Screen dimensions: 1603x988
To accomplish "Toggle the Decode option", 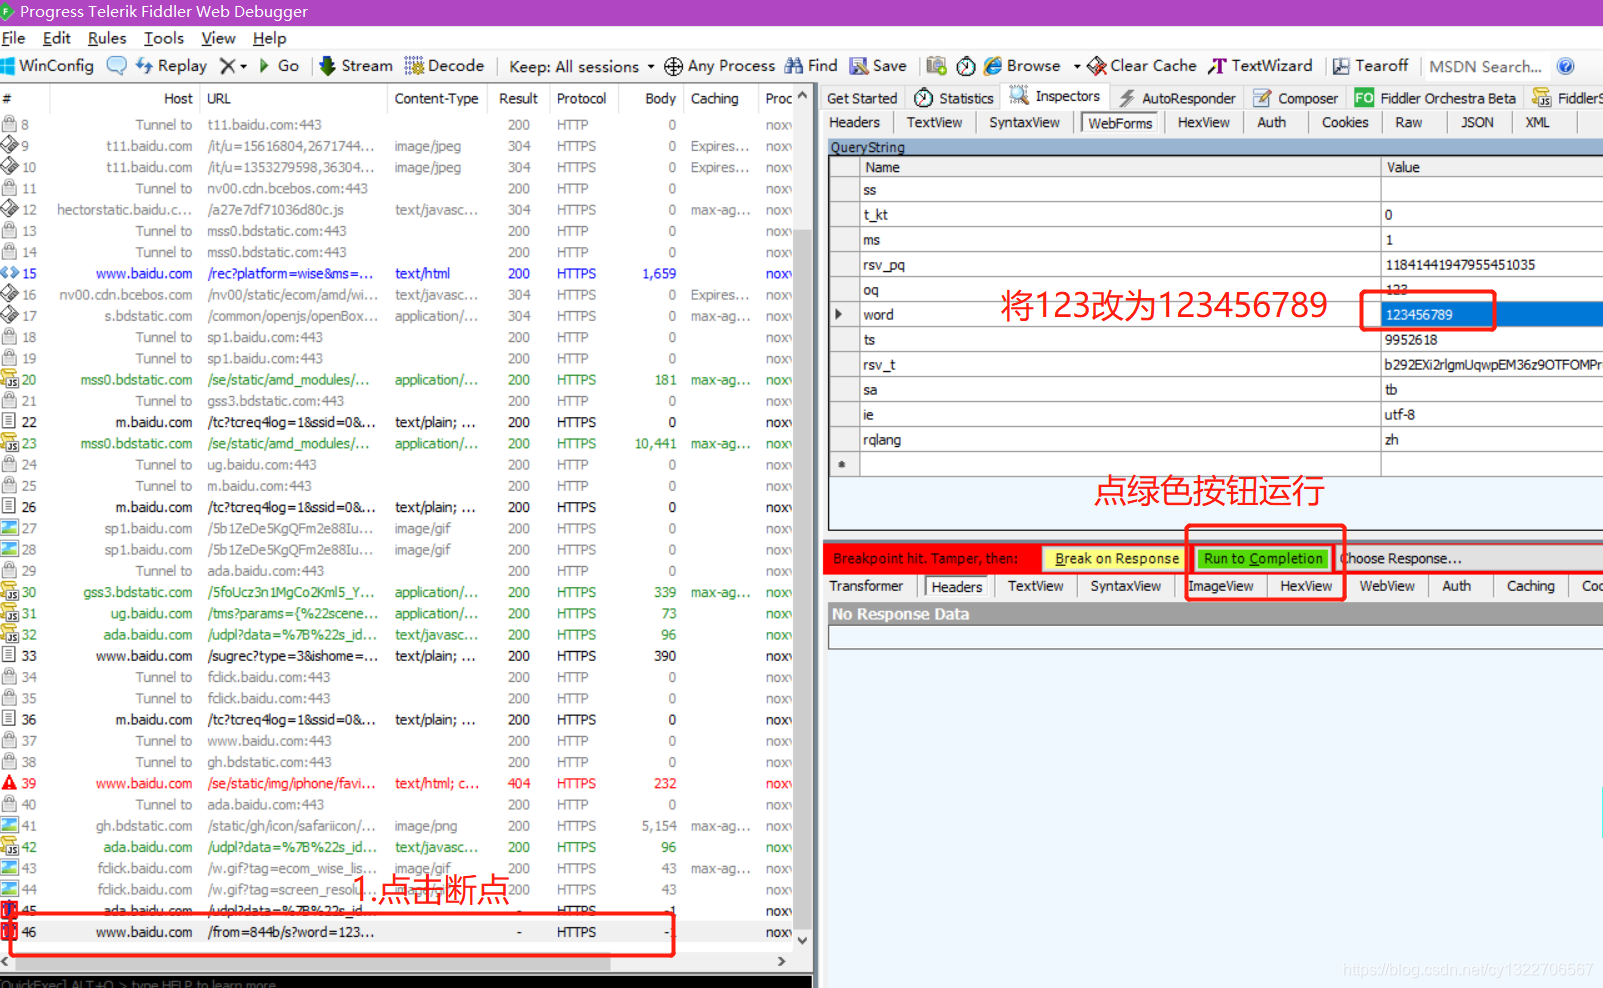I will tap(444, 66).
